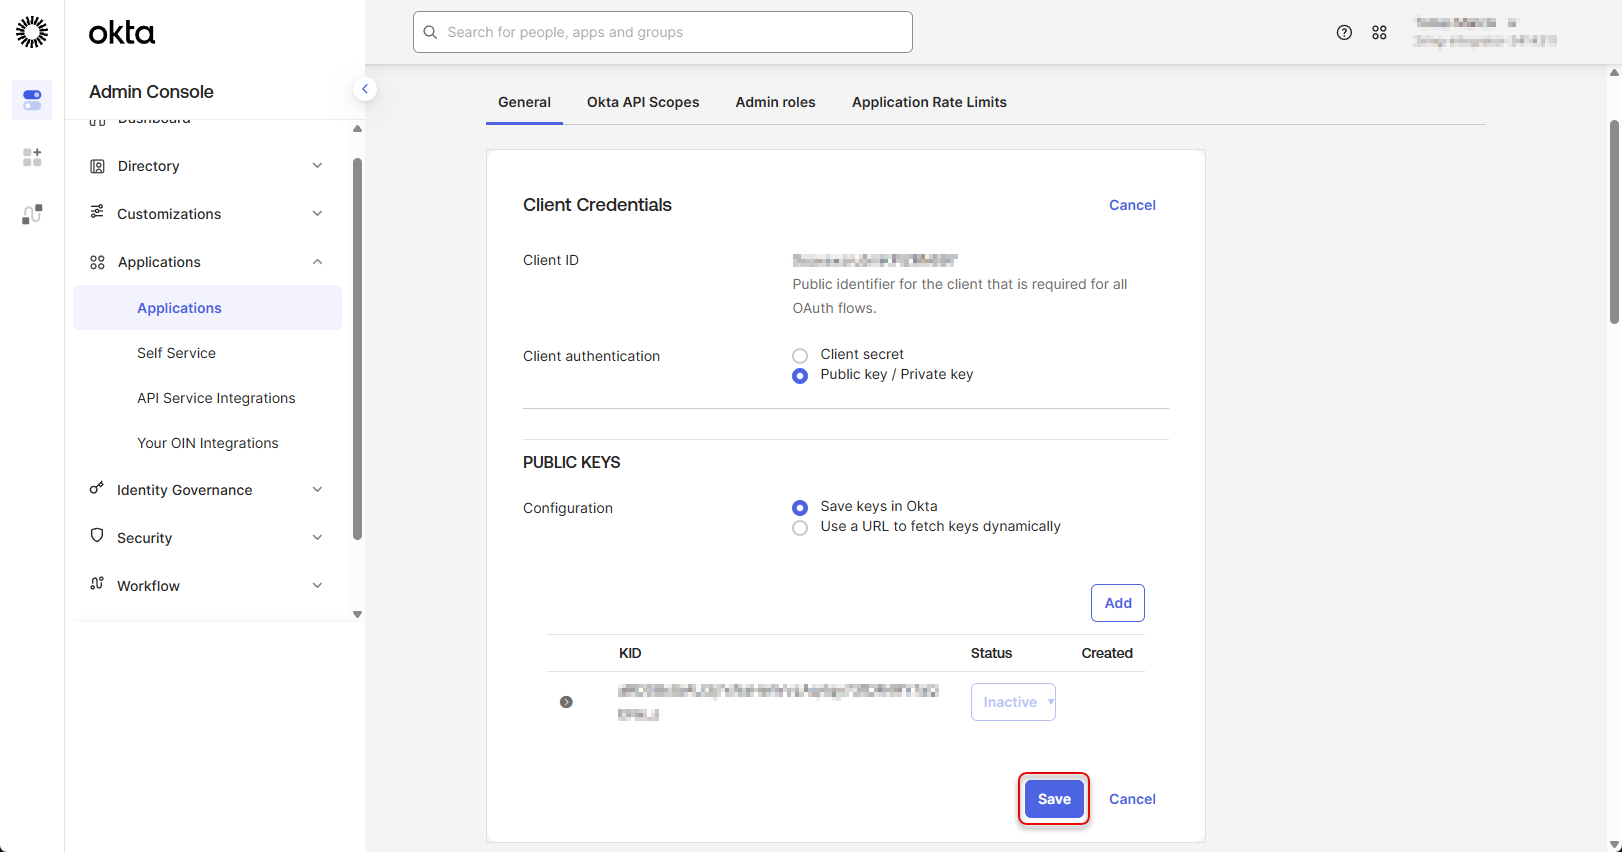
Task: Click the Save button
Action: pos(1054,799)
